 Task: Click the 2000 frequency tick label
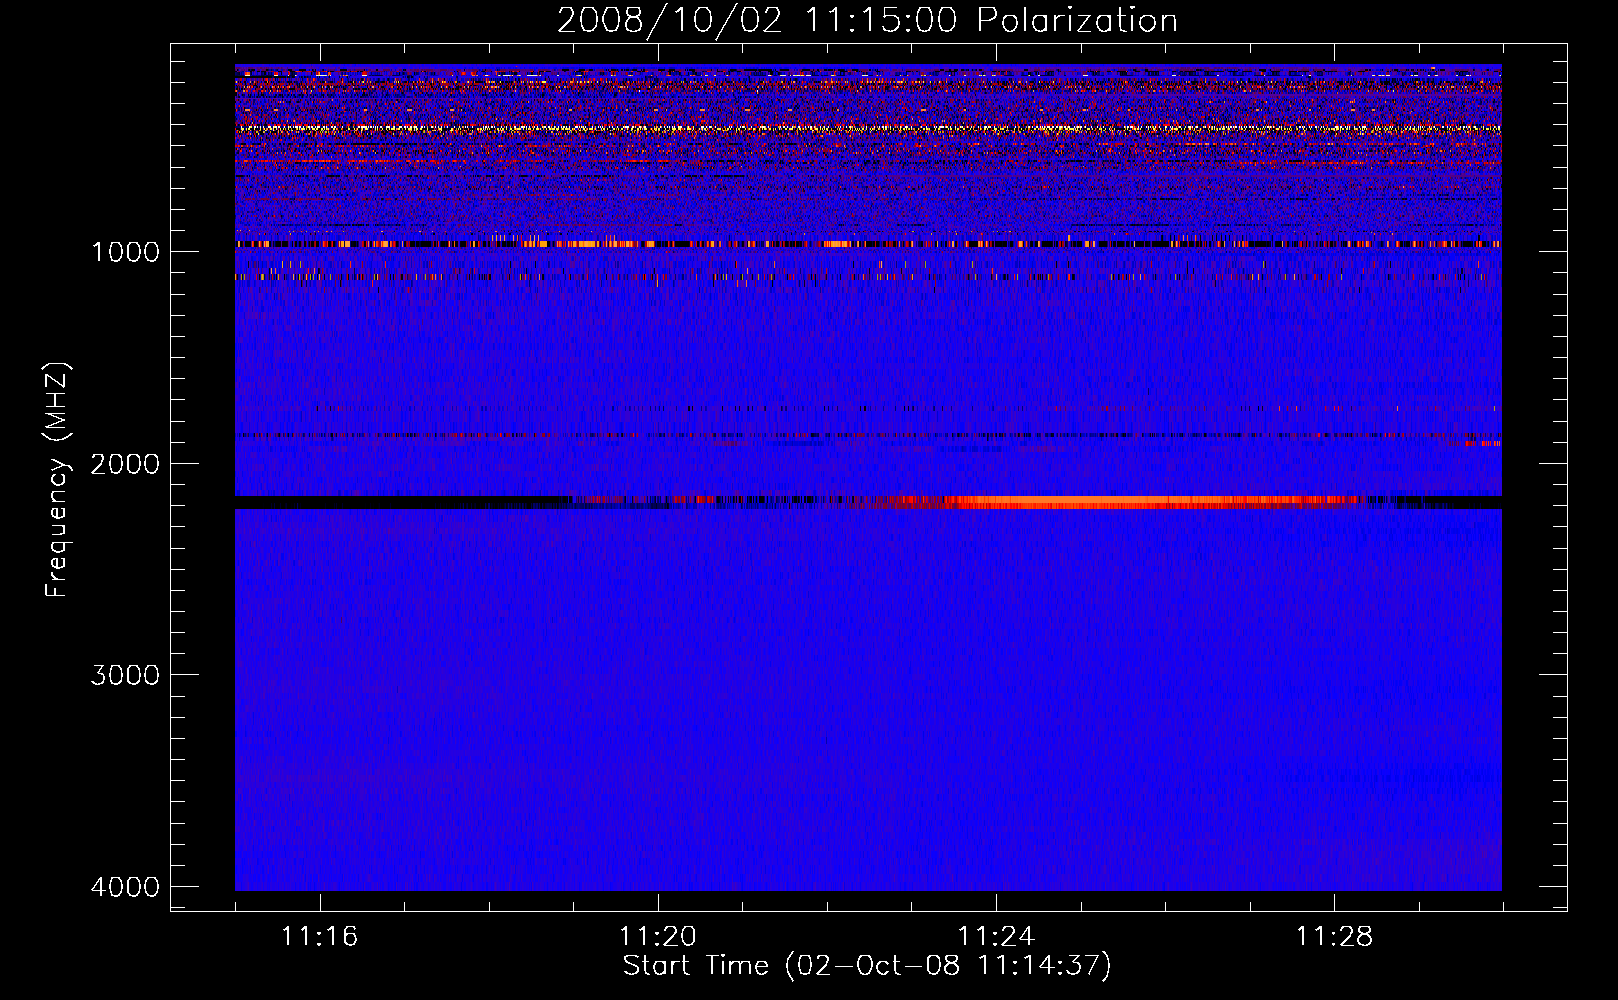[x=125, y=463]
